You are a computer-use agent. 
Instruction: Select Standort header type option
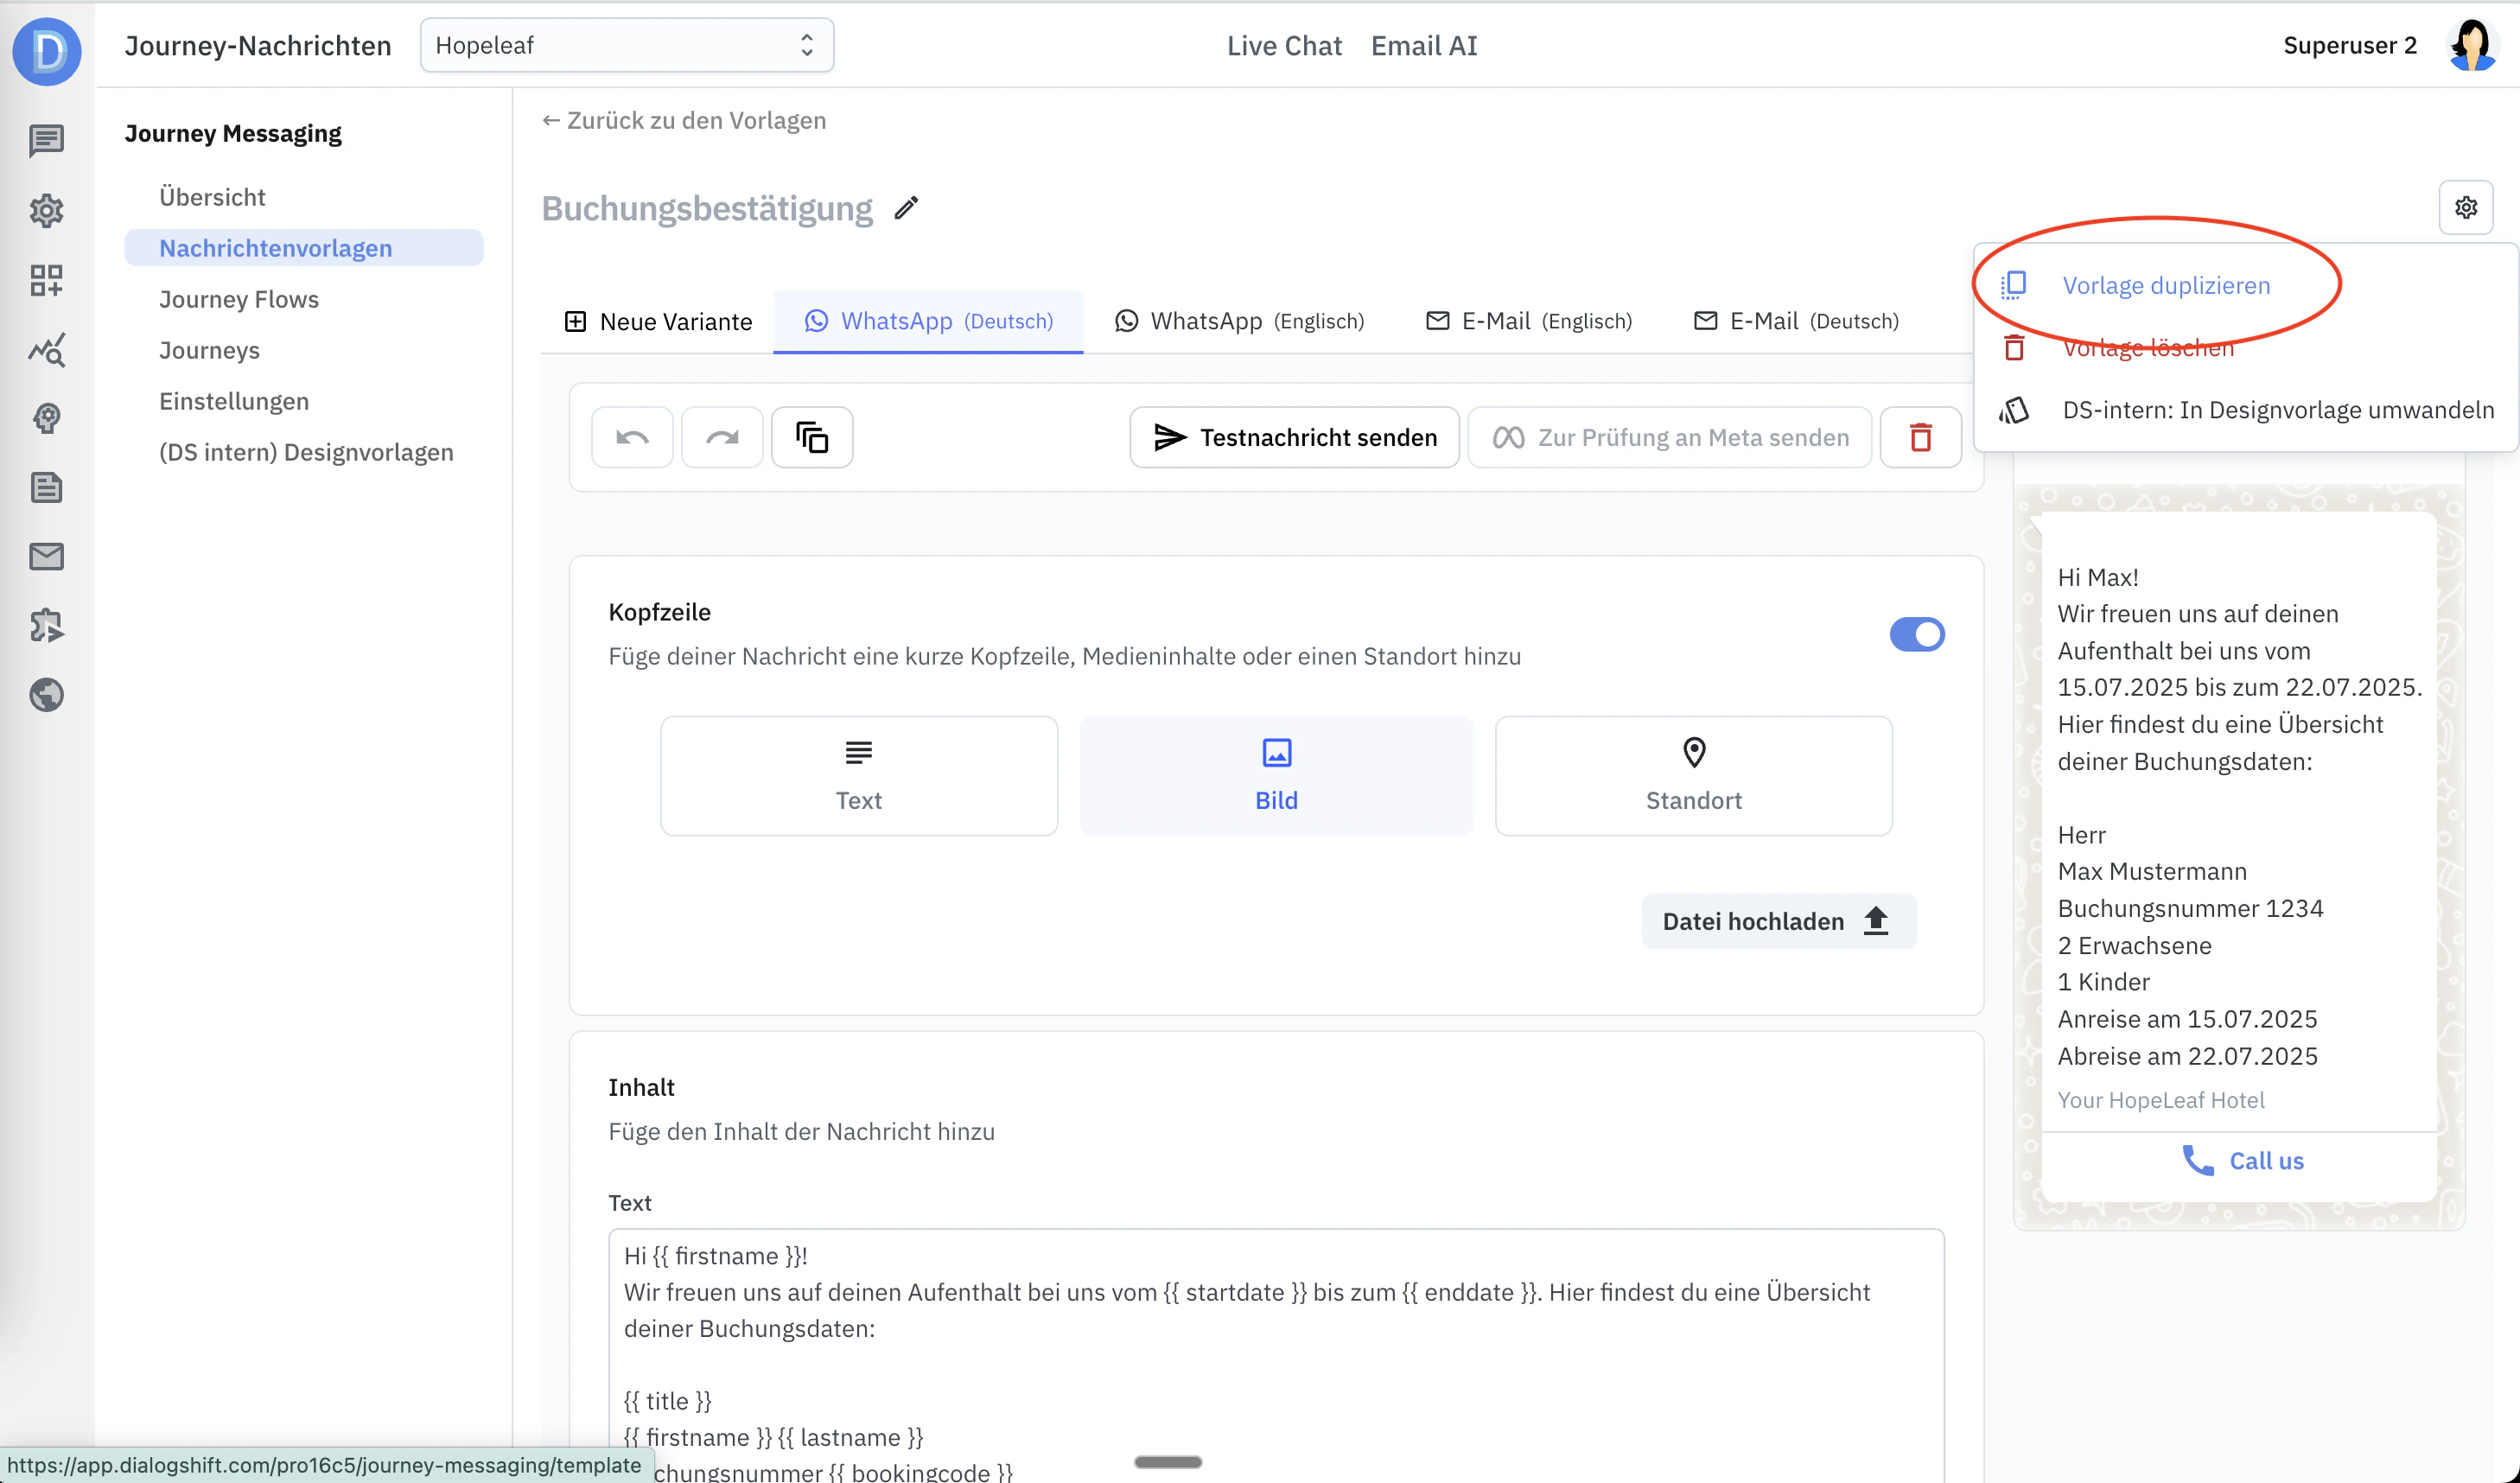click(x=1693, y=775)
